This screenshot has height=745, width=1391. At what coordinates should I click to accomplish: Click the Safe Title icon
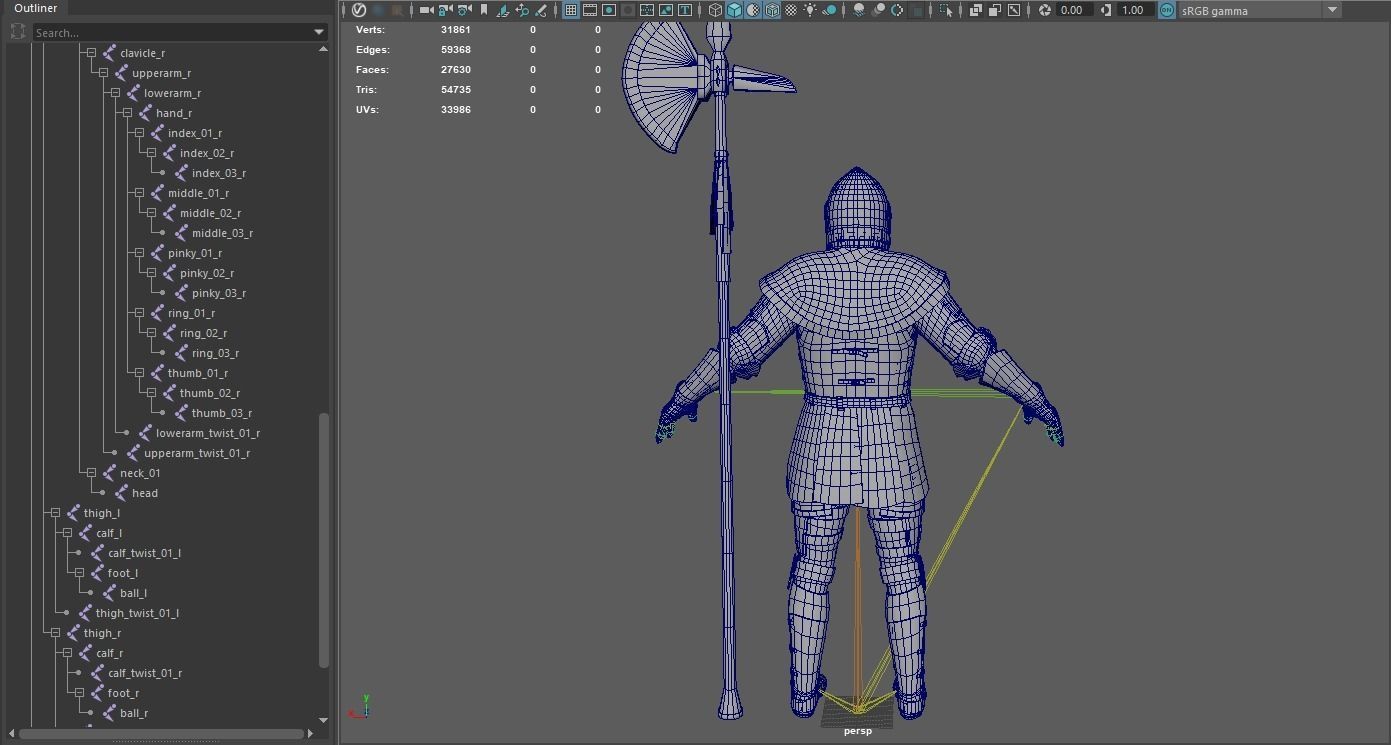pos(685,10)
